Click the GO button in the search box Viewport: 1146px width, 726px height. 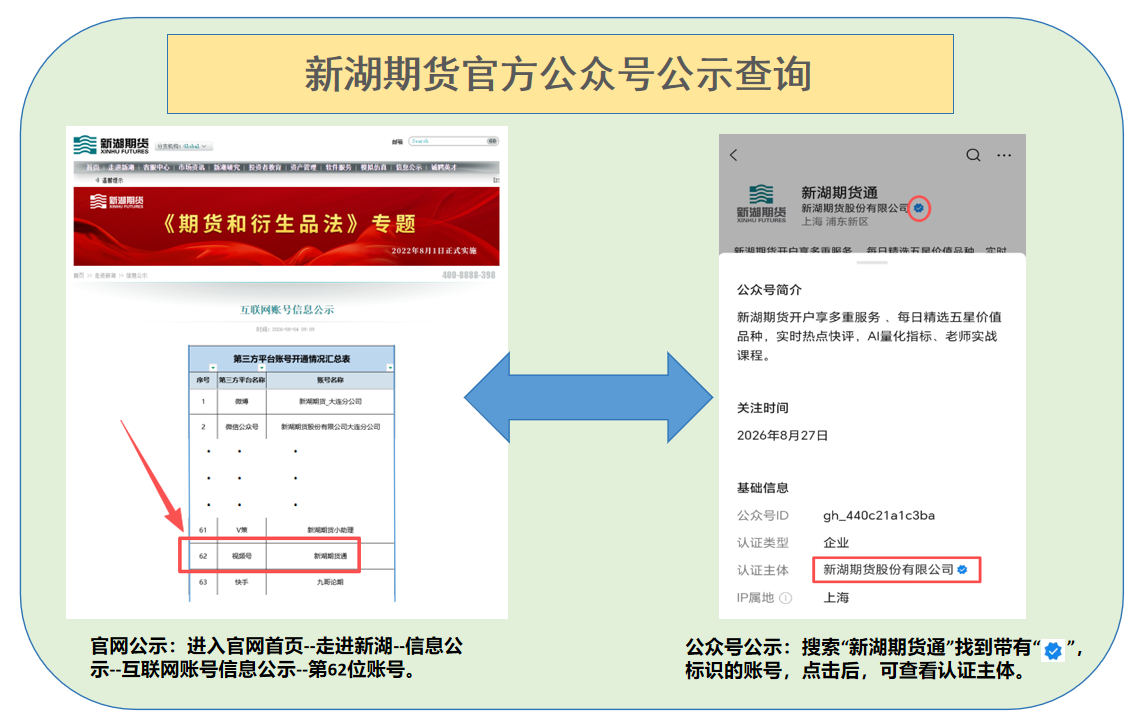pos(492,141)
